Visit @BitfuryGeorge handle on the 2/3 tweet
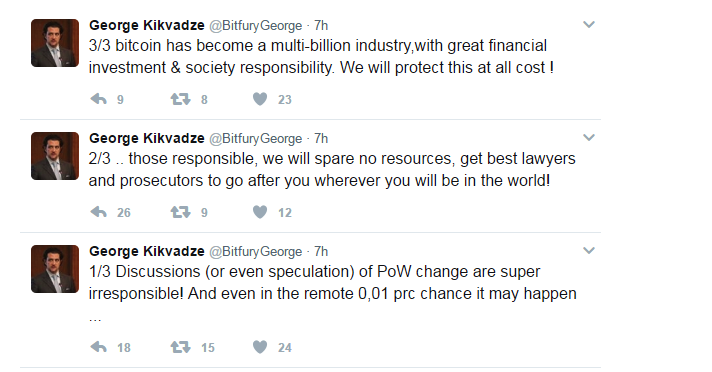This screenshot has height=372, width=712. coord(256,139)
